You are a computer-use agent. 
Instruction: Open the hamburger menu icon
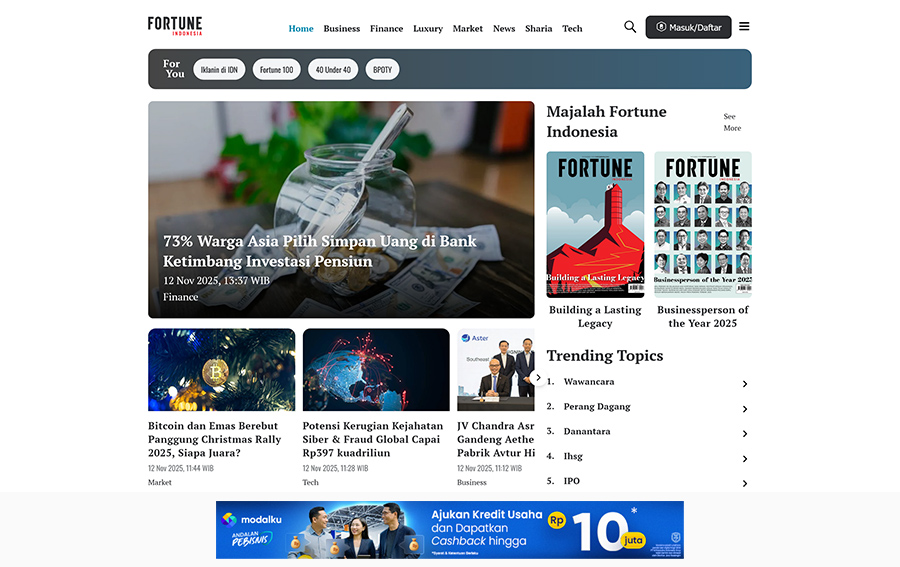coord(744,27)
